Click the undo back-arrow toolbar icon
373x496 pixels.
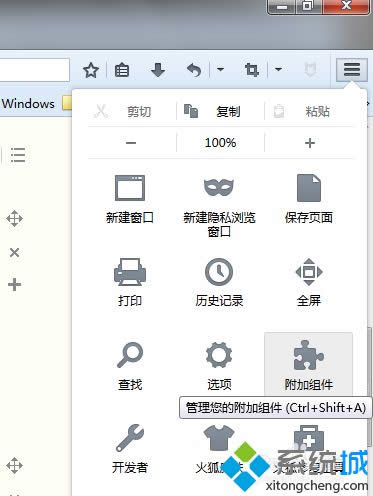[194, 70]
